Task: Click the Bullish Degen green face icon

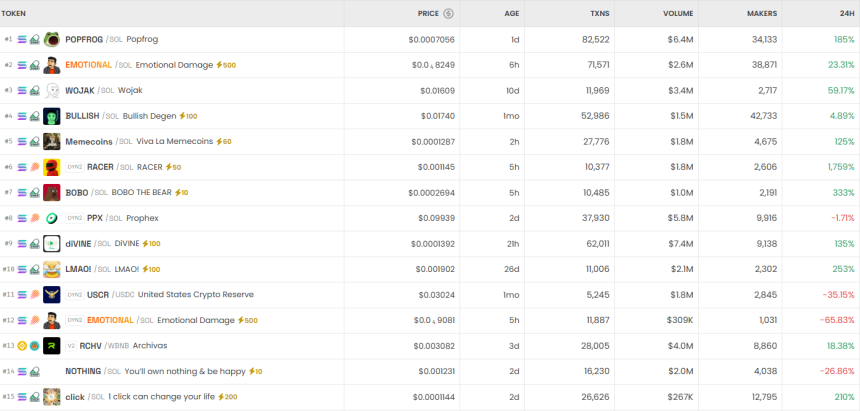Action: tap(52, 116)
